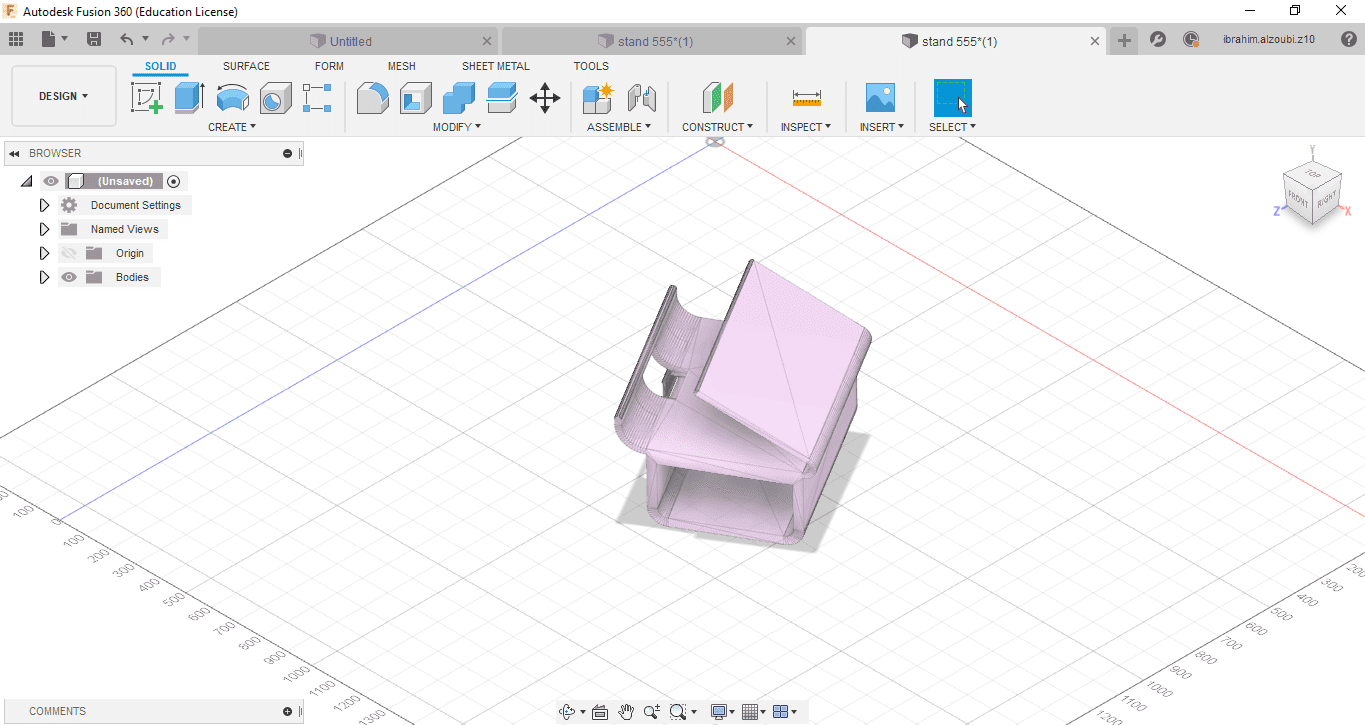Switch to the SHEET METAL tab
Screen dimensions: 1365x725
coord(496,66)
